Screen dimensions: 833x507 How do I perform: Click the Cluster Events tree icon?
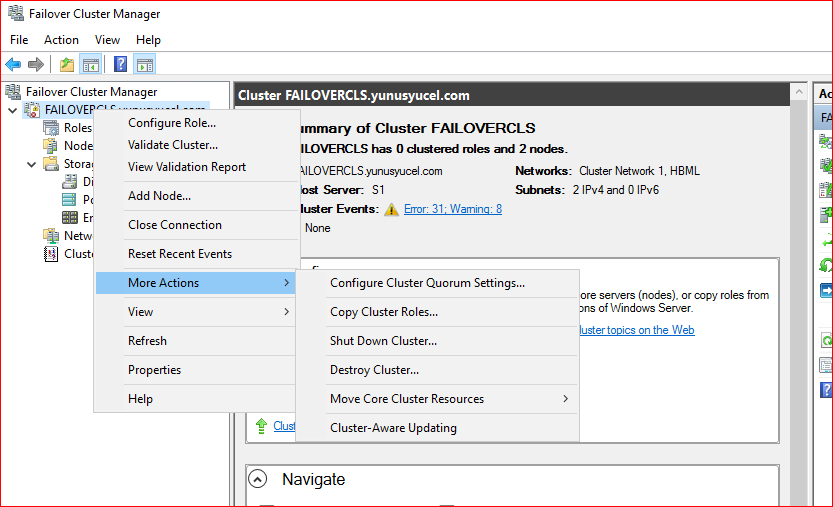click(51, 254)
